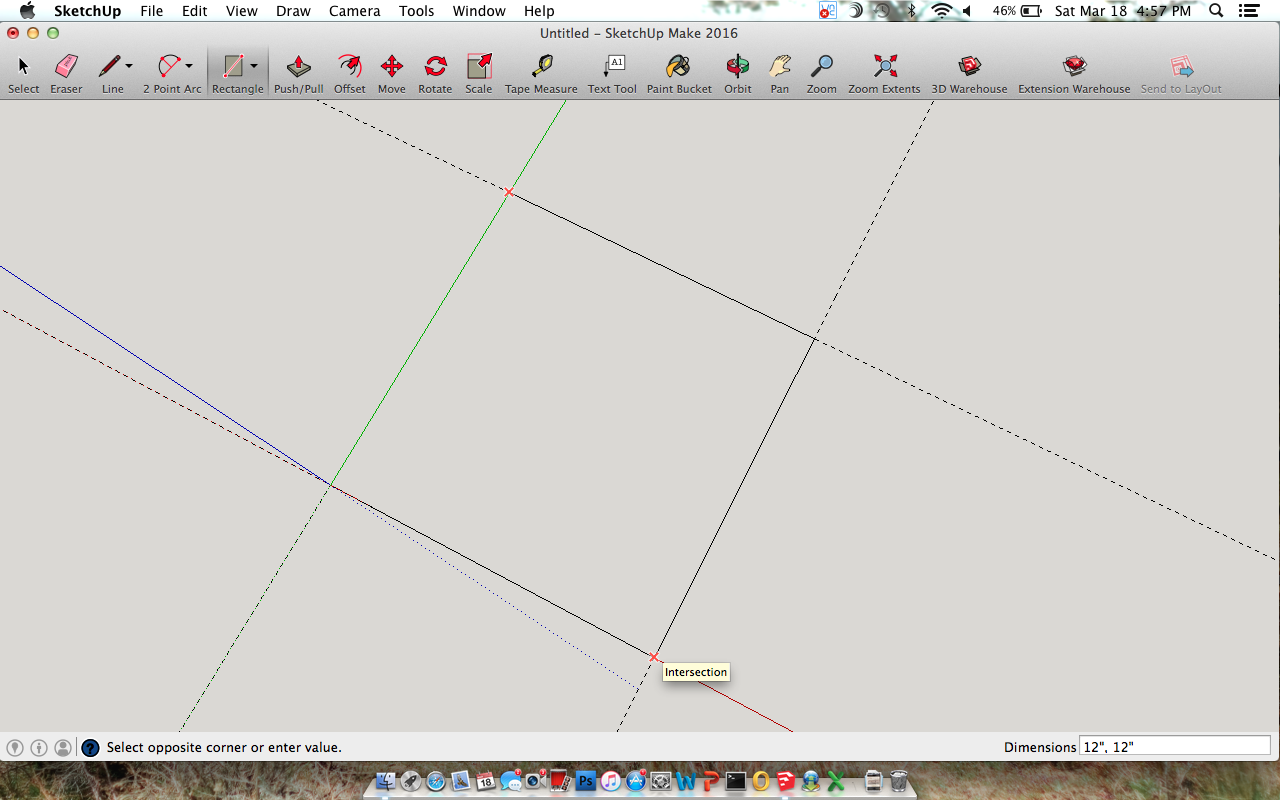Click the sign-in person status icon
Viewport: 1280px width, 800px height.
(x=63, y=747)
